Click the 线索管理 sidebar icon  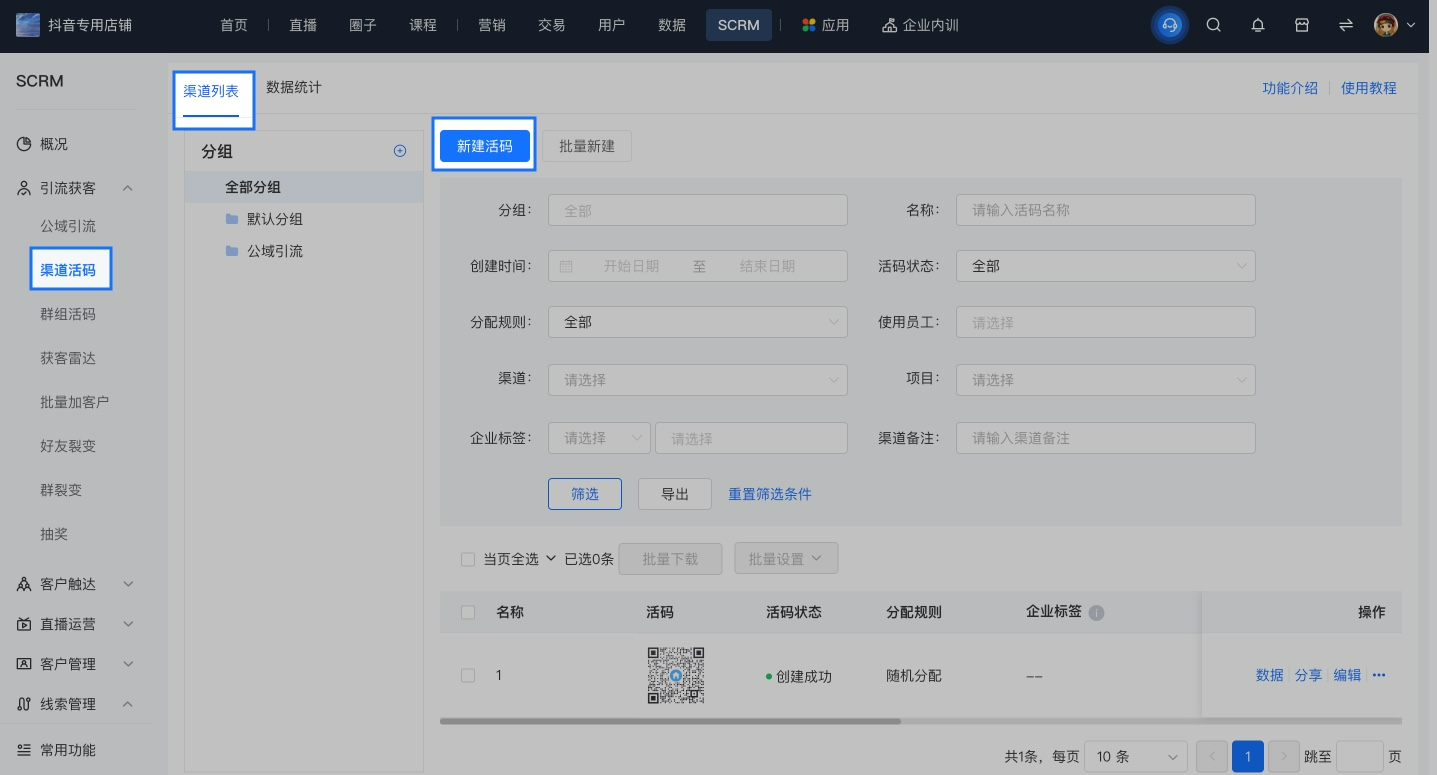click(x=24, y=704)
